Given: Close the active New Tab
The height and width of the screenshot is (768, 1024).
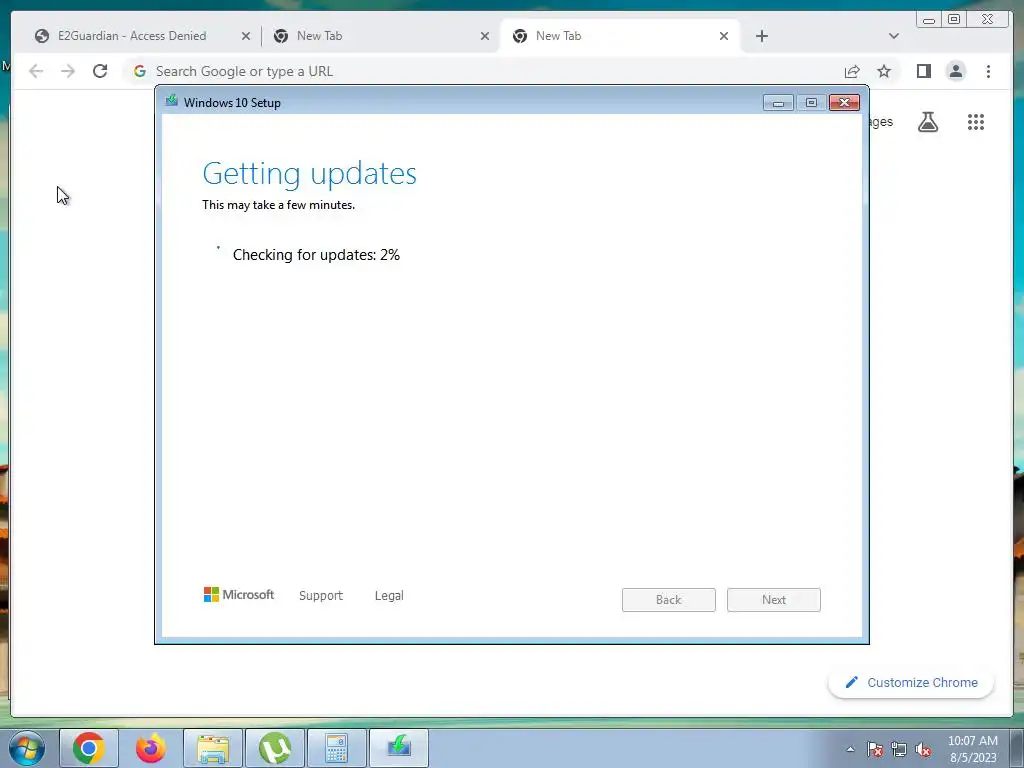Looking at the screenshot, I should click(724, 36).
